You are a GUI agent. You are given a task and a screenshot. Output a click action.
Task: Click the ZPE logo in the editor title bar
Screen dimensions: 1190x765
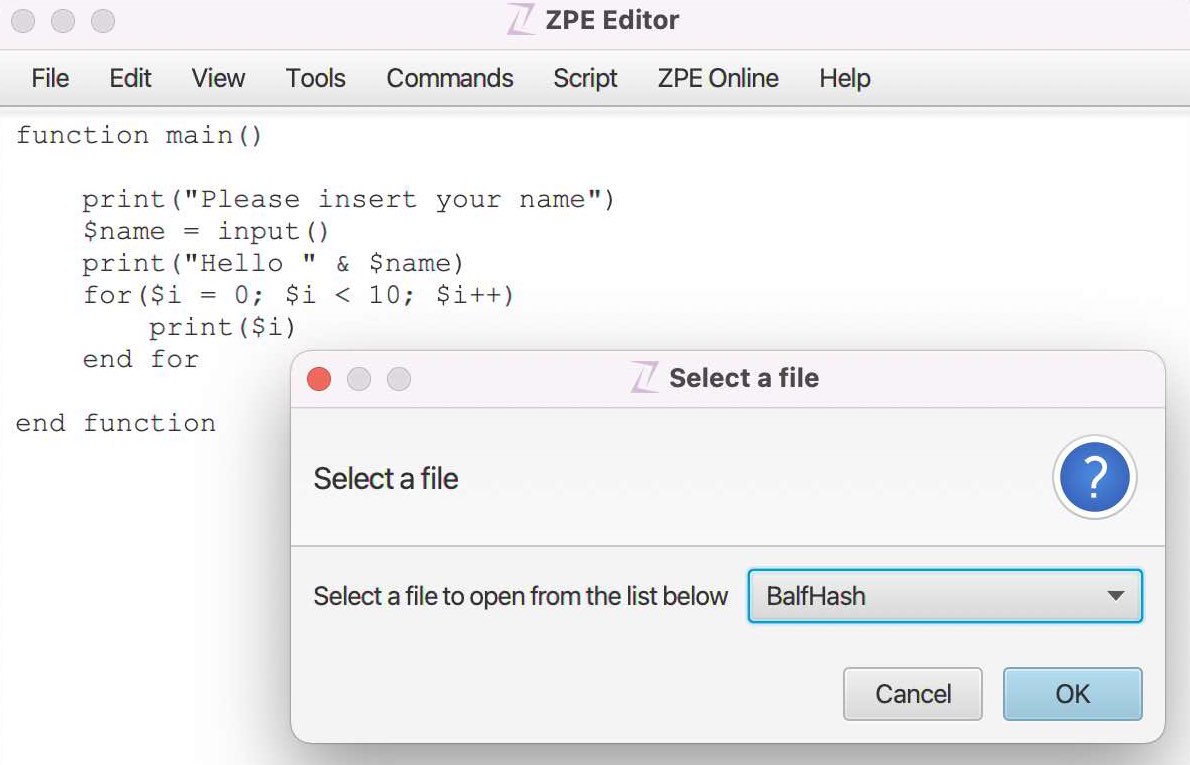click(521, 20)
